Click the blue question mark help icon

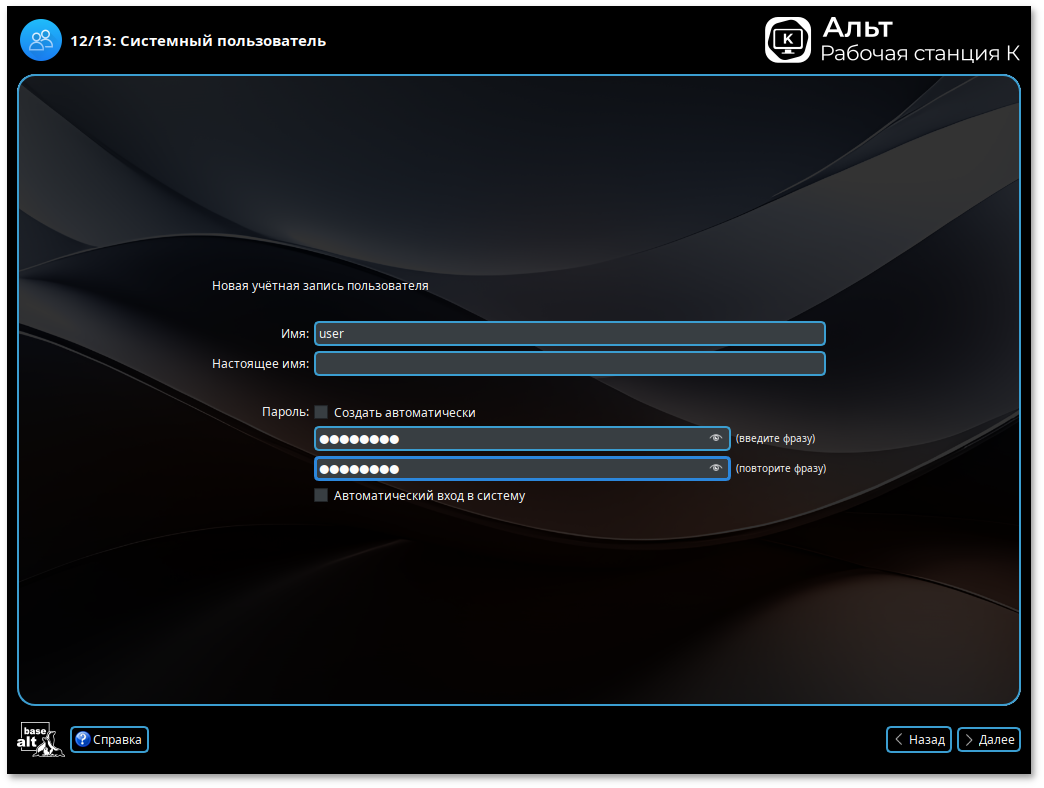pyautogui.click(x=83, y=740)
